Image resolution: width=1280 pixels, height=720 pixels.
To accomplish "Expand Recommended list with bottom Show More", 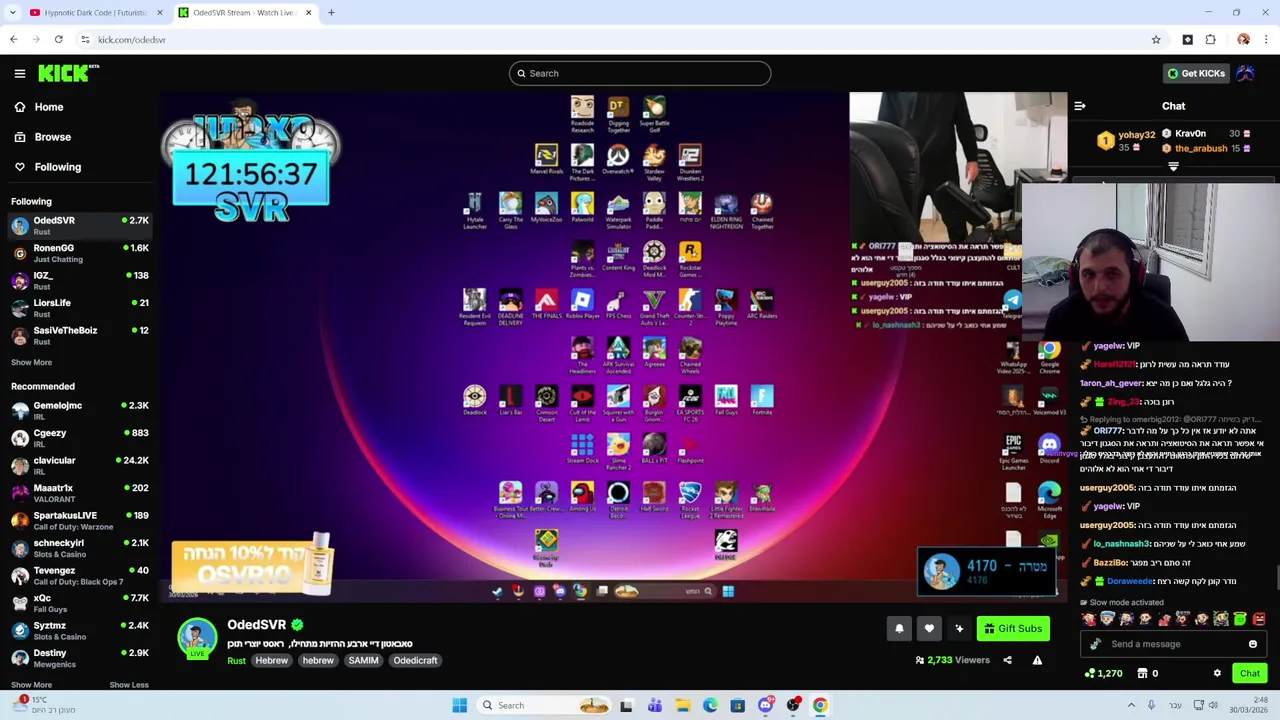I will [x=31, y=685].
